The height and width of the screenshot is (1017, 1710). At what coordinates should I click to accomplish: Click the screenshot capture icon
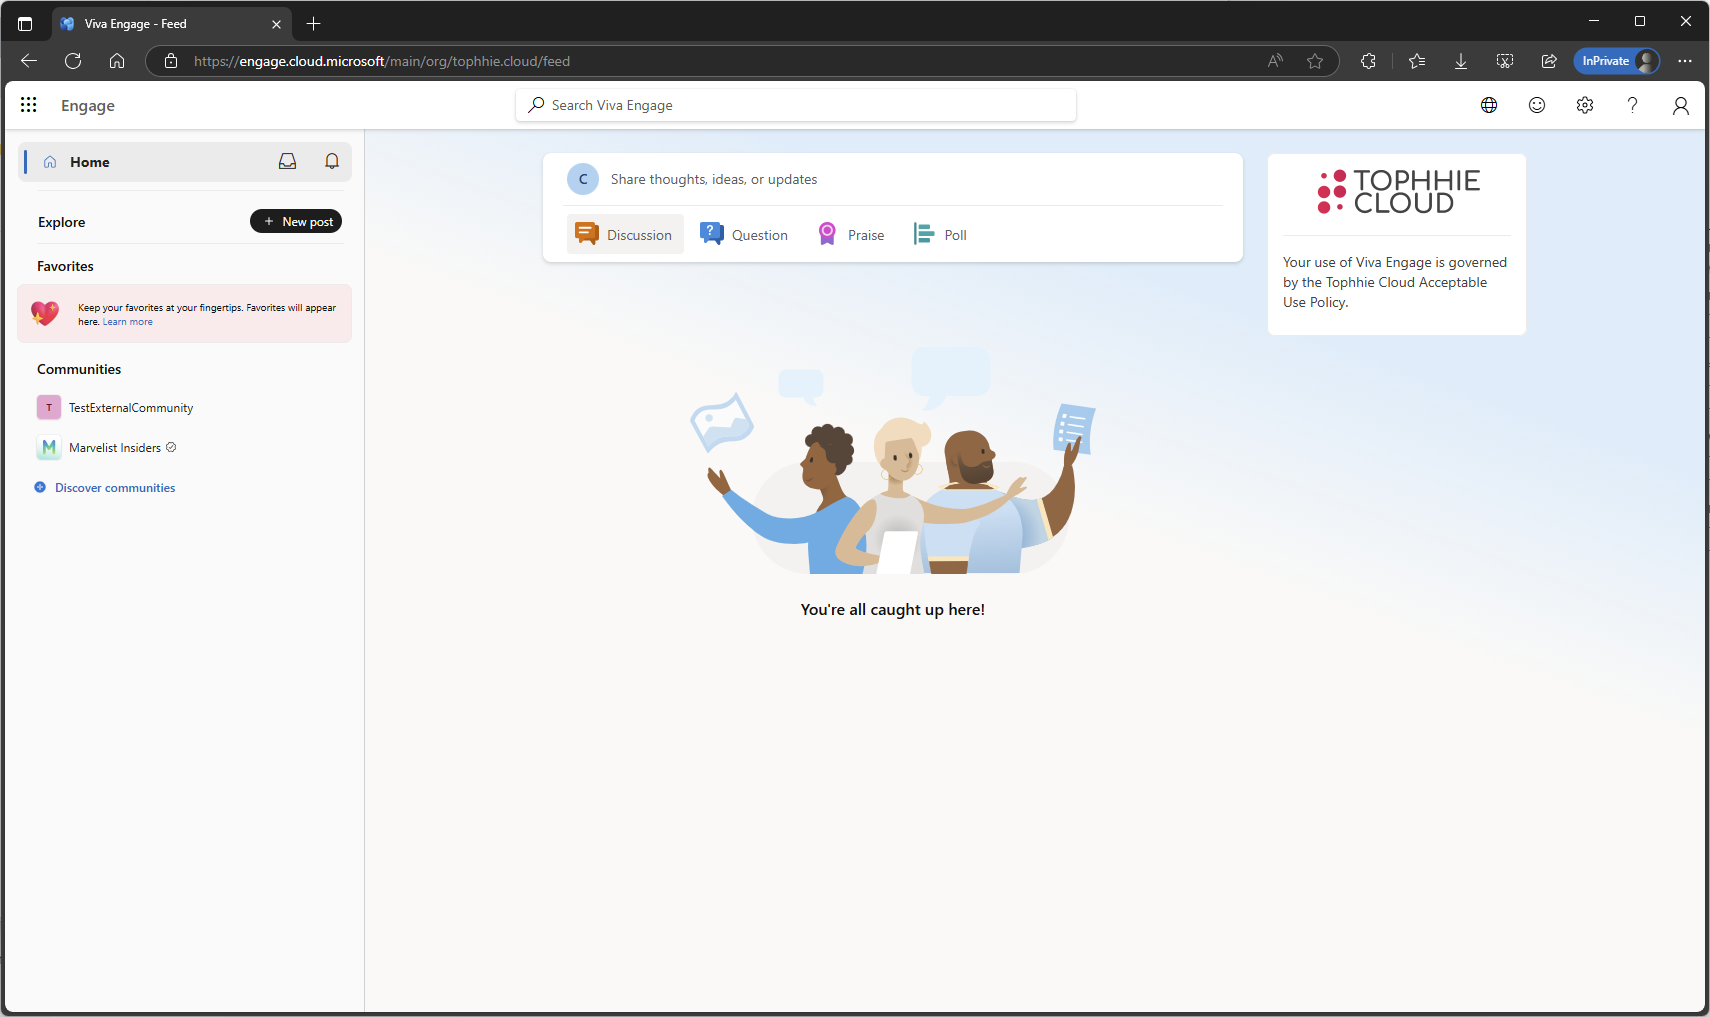pyautogui.click(x=1505, y=61)
